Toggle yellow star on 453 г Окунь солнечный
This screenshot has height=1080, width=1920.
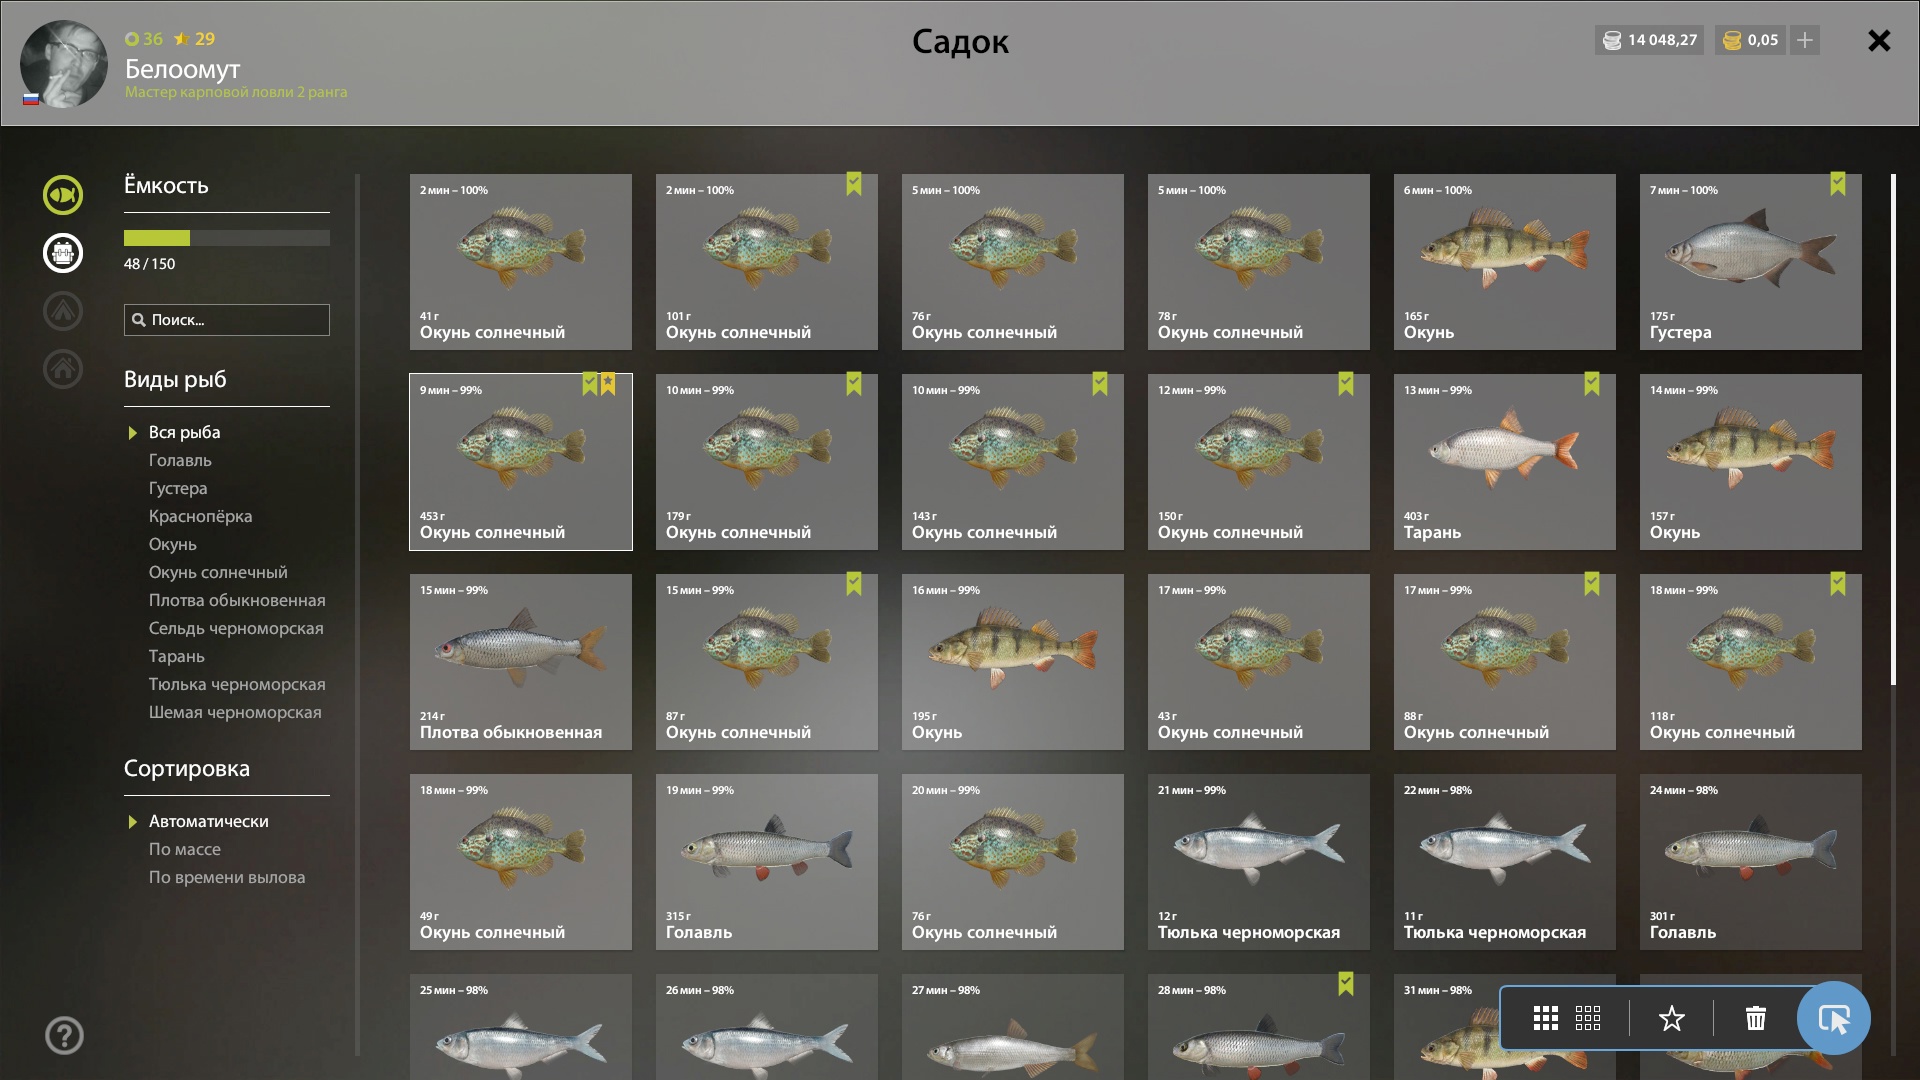click(608, 384)
